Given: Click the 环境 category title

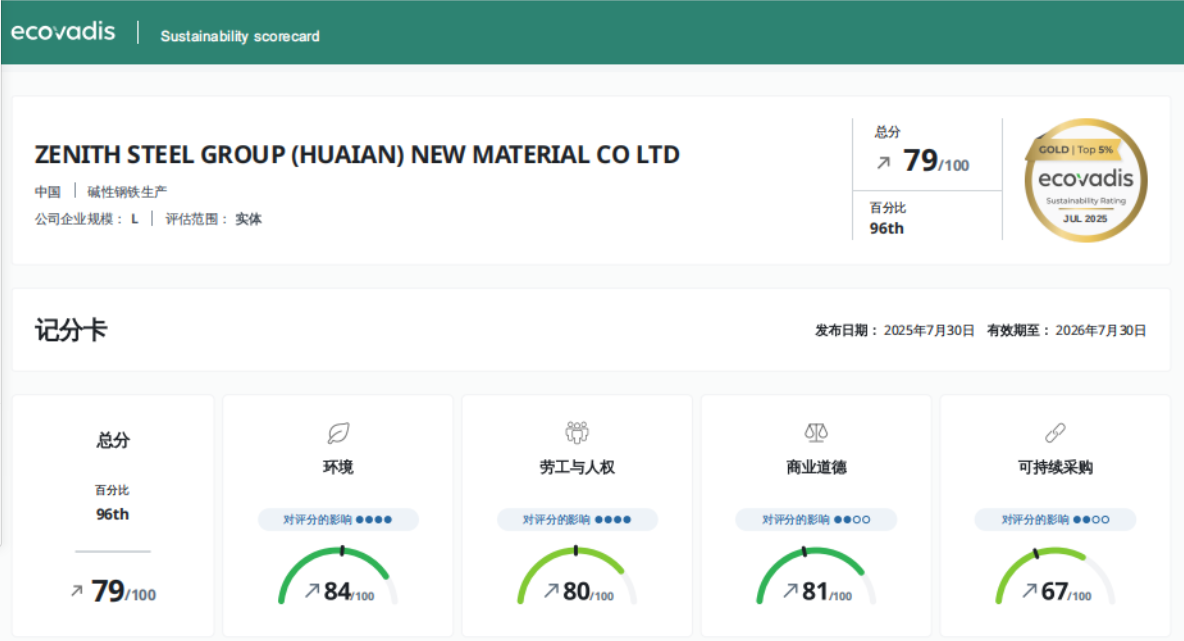Looking at the screenshot, I should (x=338, y=467).
